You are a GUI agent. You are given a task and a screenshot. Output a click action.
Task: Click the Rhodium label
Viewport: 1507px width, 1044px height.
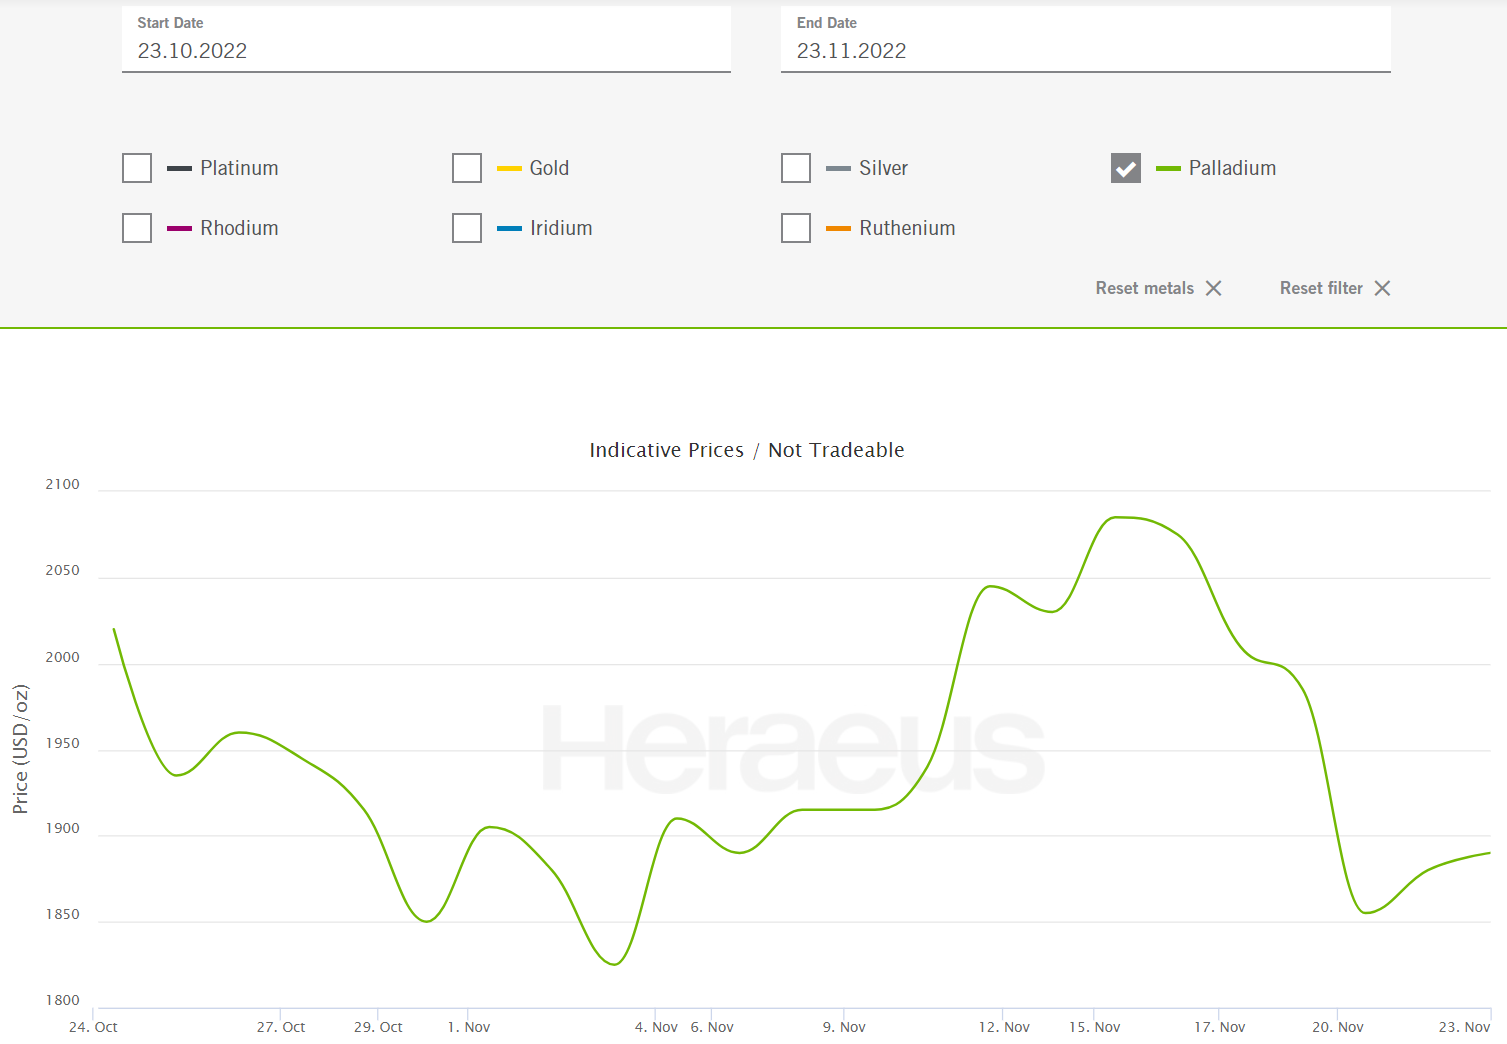coord(239,228)
